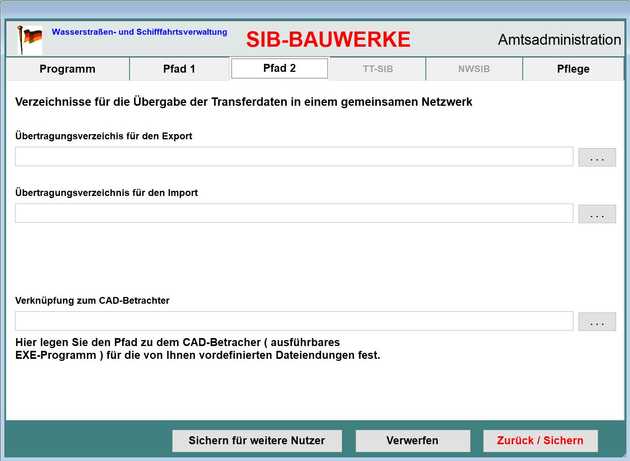Browse for the export directory via '...' button

pyautogui.click(x=597, y=157)
